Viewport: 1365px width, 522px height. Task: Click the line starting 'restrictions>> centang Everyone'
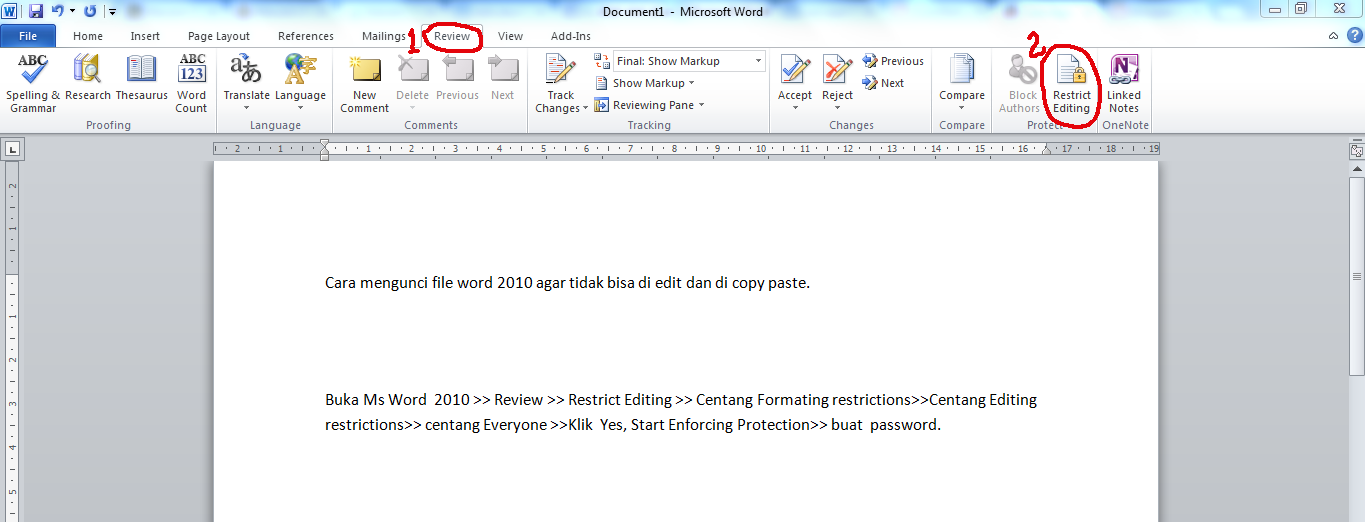633,425
